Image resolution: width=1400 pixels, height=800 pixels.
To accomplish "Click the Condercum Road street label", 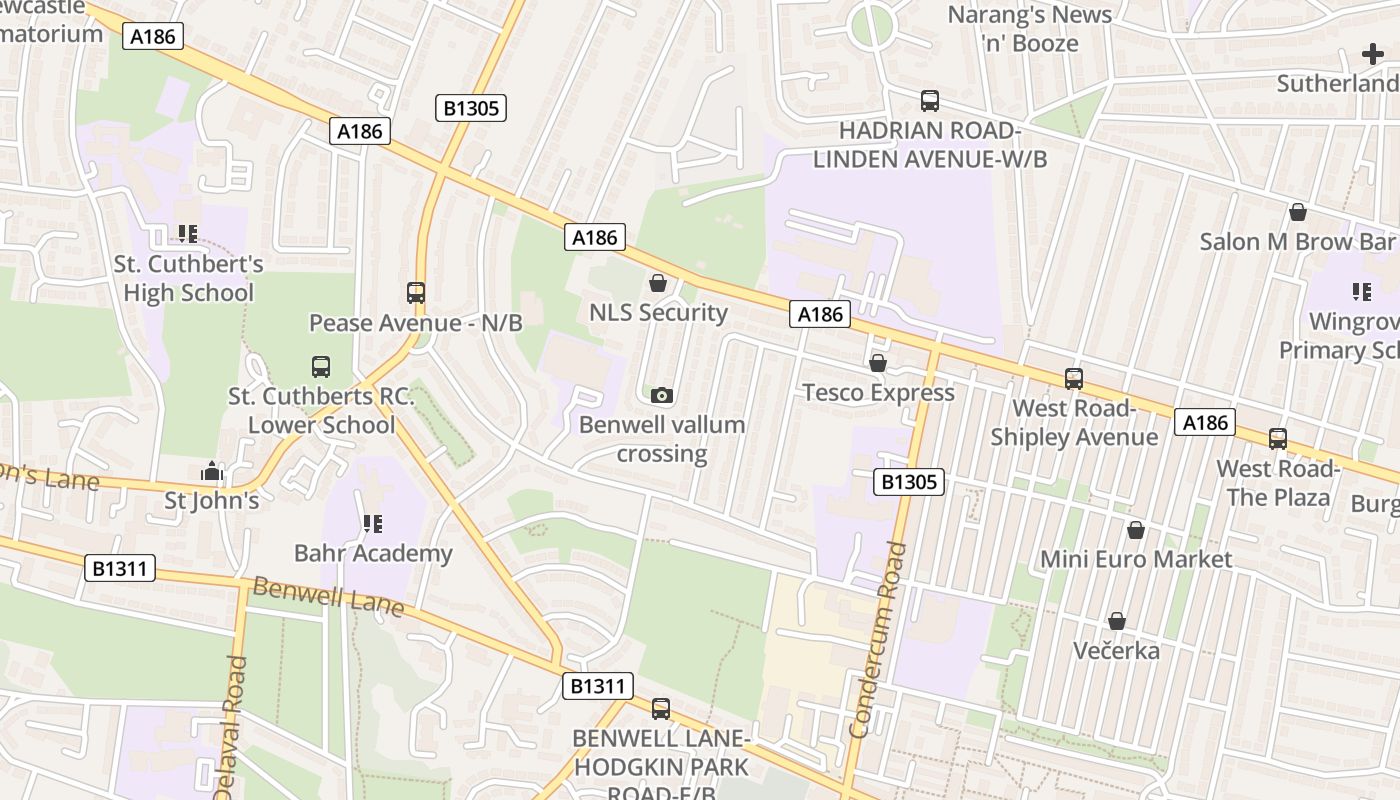I will coord(875,640).
